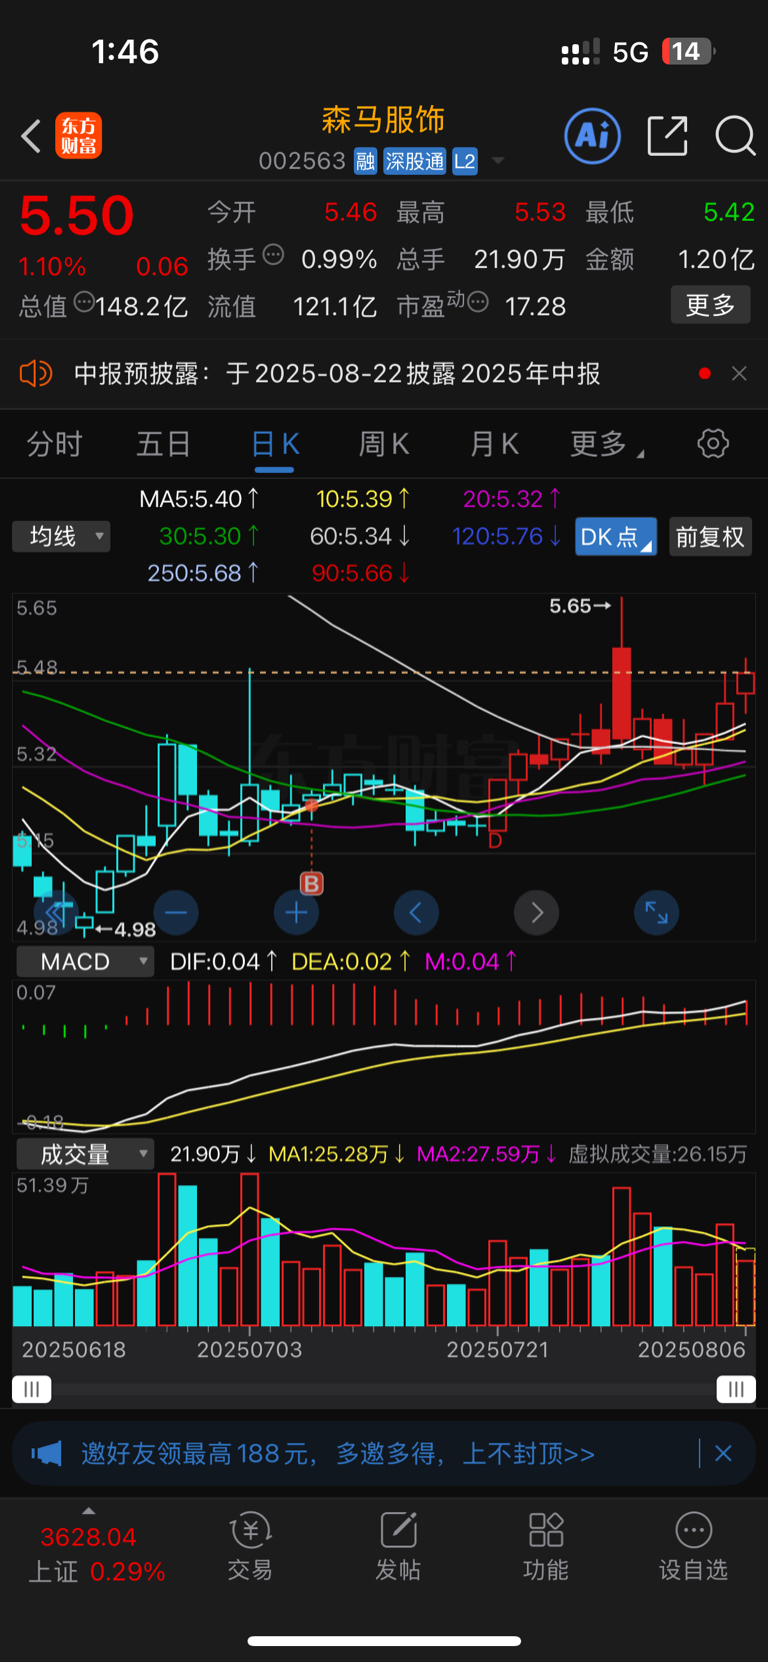Image resolution: width=768 pixels, height=1663 pixels.
Task: Open chart settings gear icon
Action: pos(713,443)
